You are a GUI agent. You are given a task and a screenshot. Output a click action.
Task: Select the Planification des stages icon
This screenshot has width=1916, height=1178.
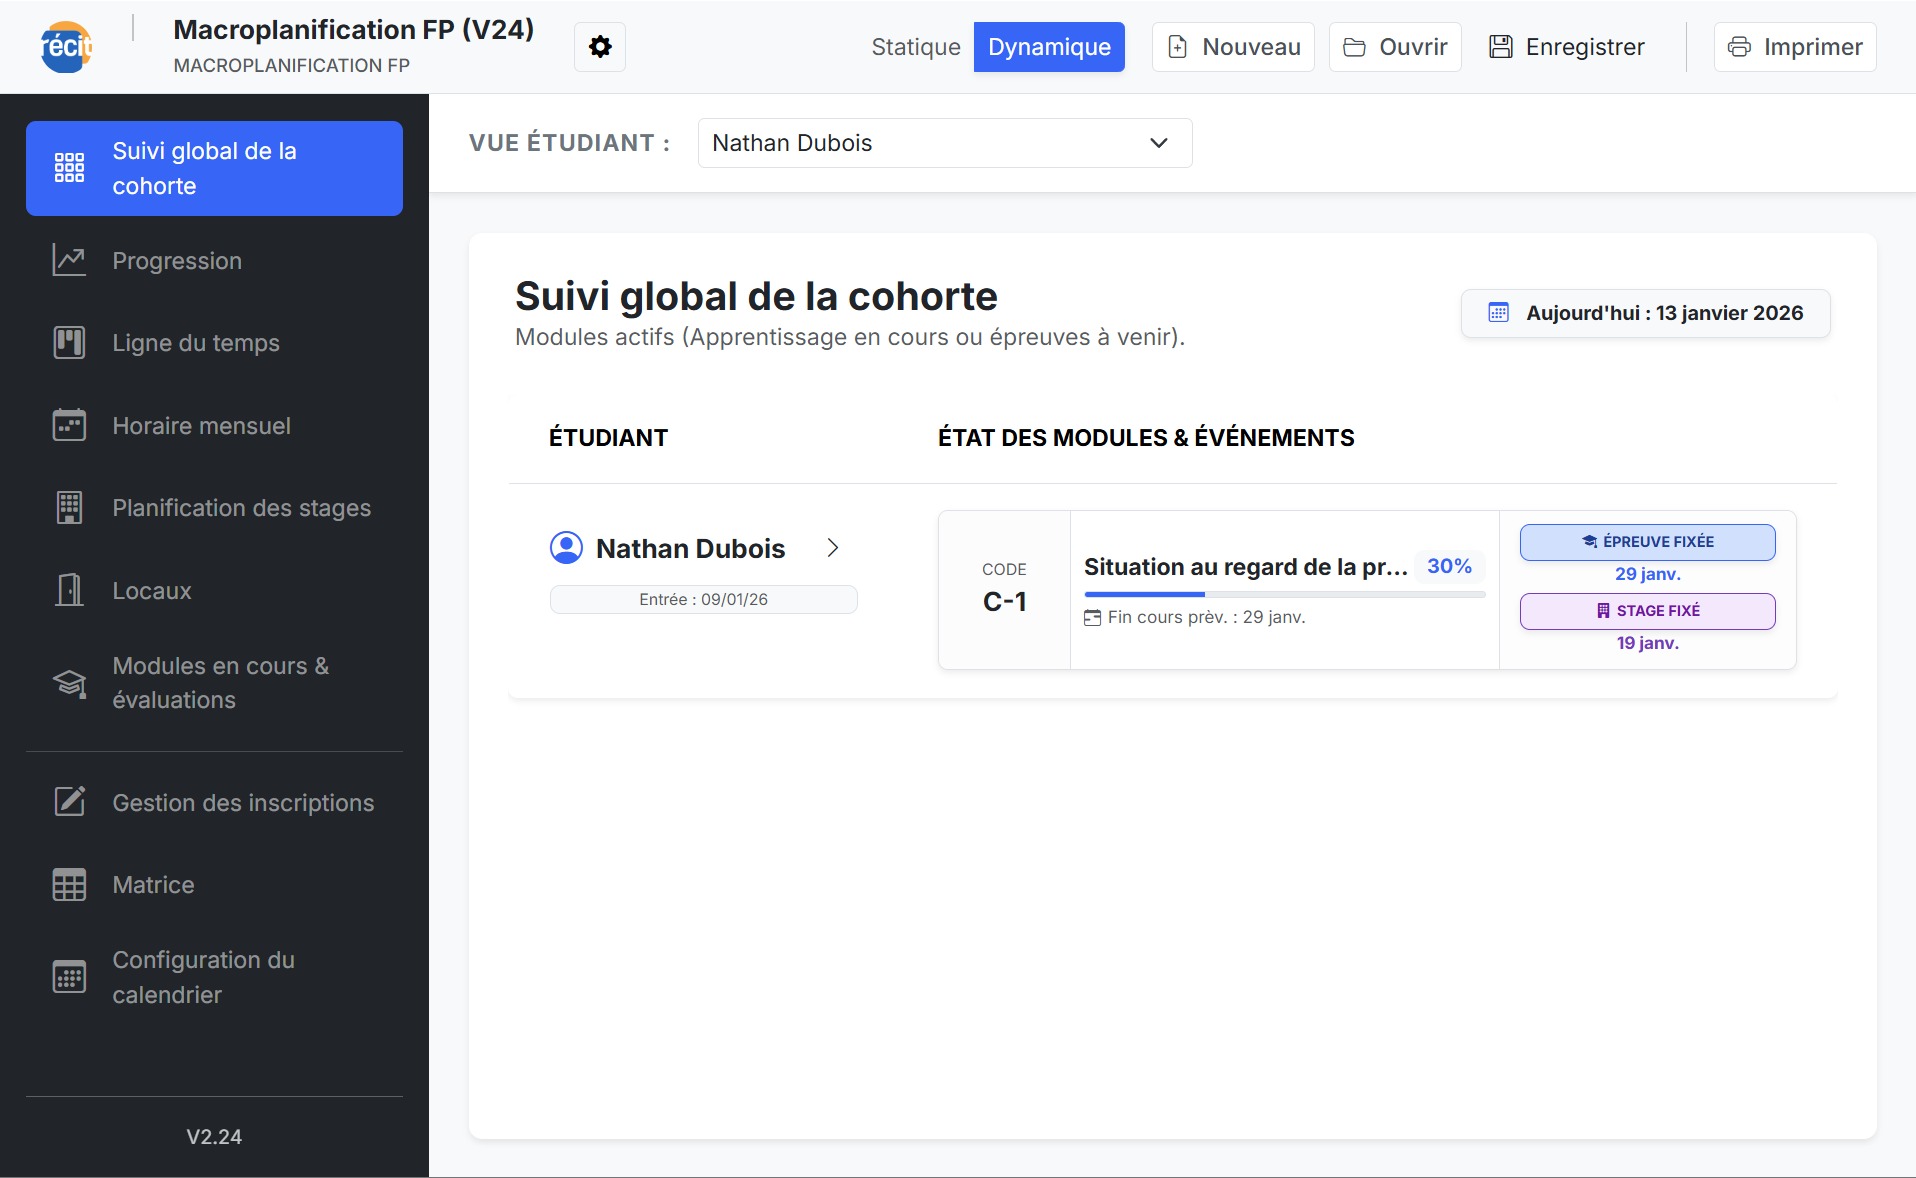68,508
